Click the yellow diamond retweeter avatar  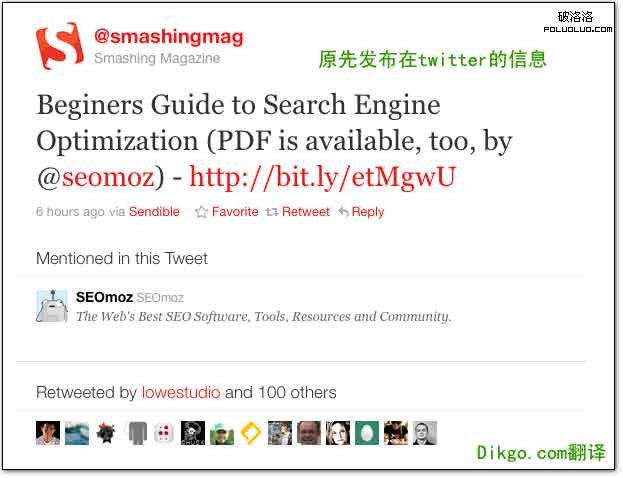[x=251, y=433]
